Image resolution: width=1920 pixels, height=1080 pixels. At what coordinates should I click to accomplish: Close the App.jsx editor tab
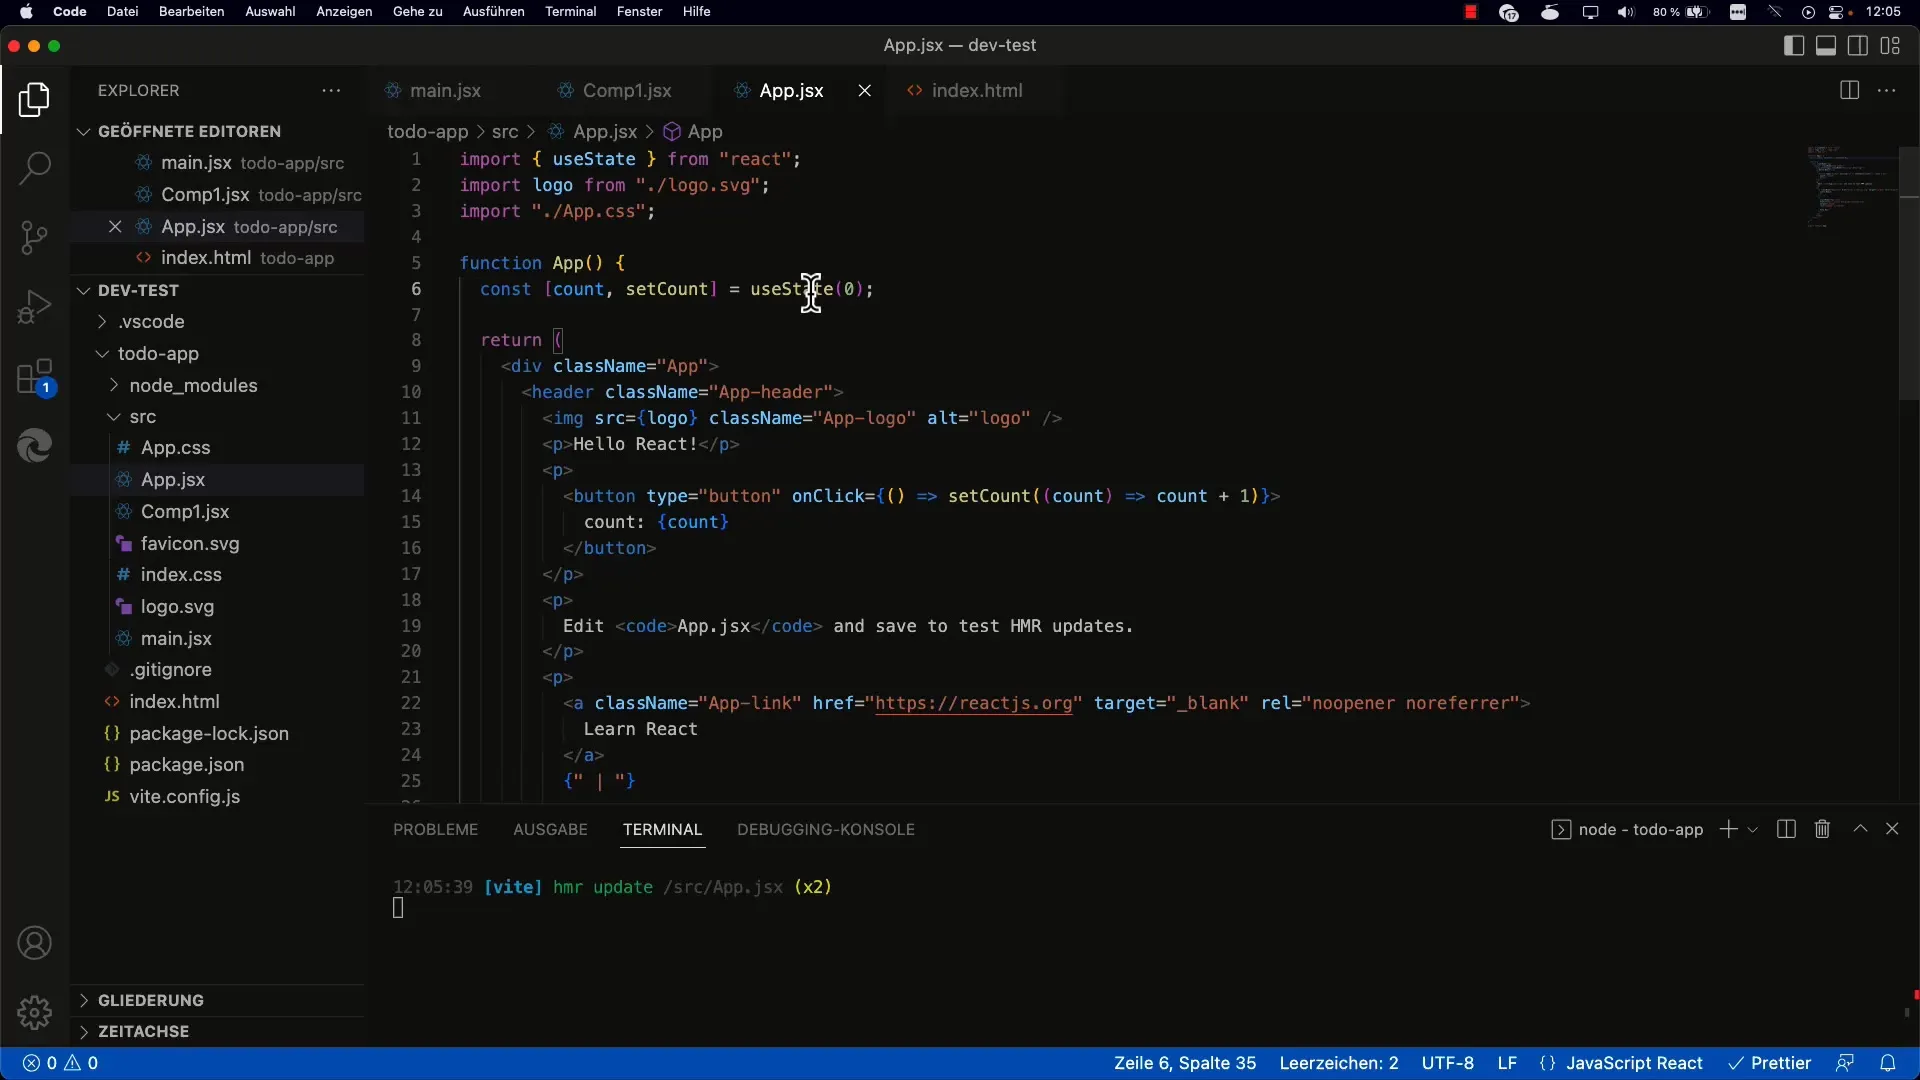coord(865,91)
